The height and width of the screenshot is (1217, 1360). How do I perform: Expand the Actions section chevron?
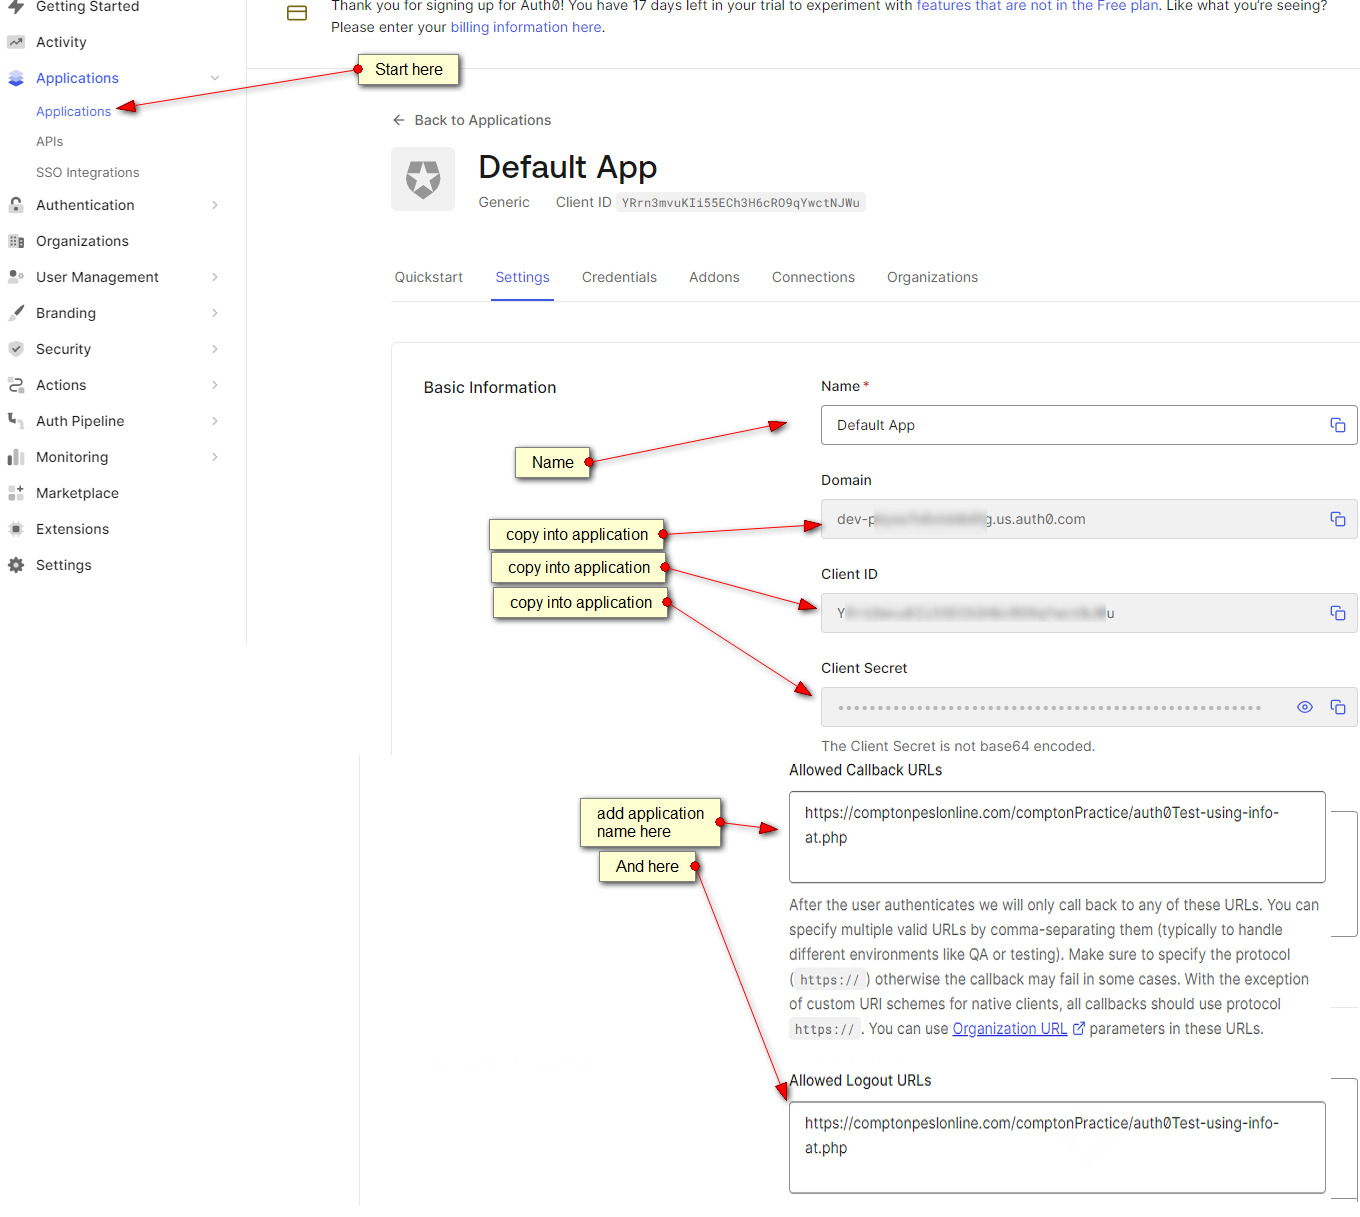click(215, 385)
